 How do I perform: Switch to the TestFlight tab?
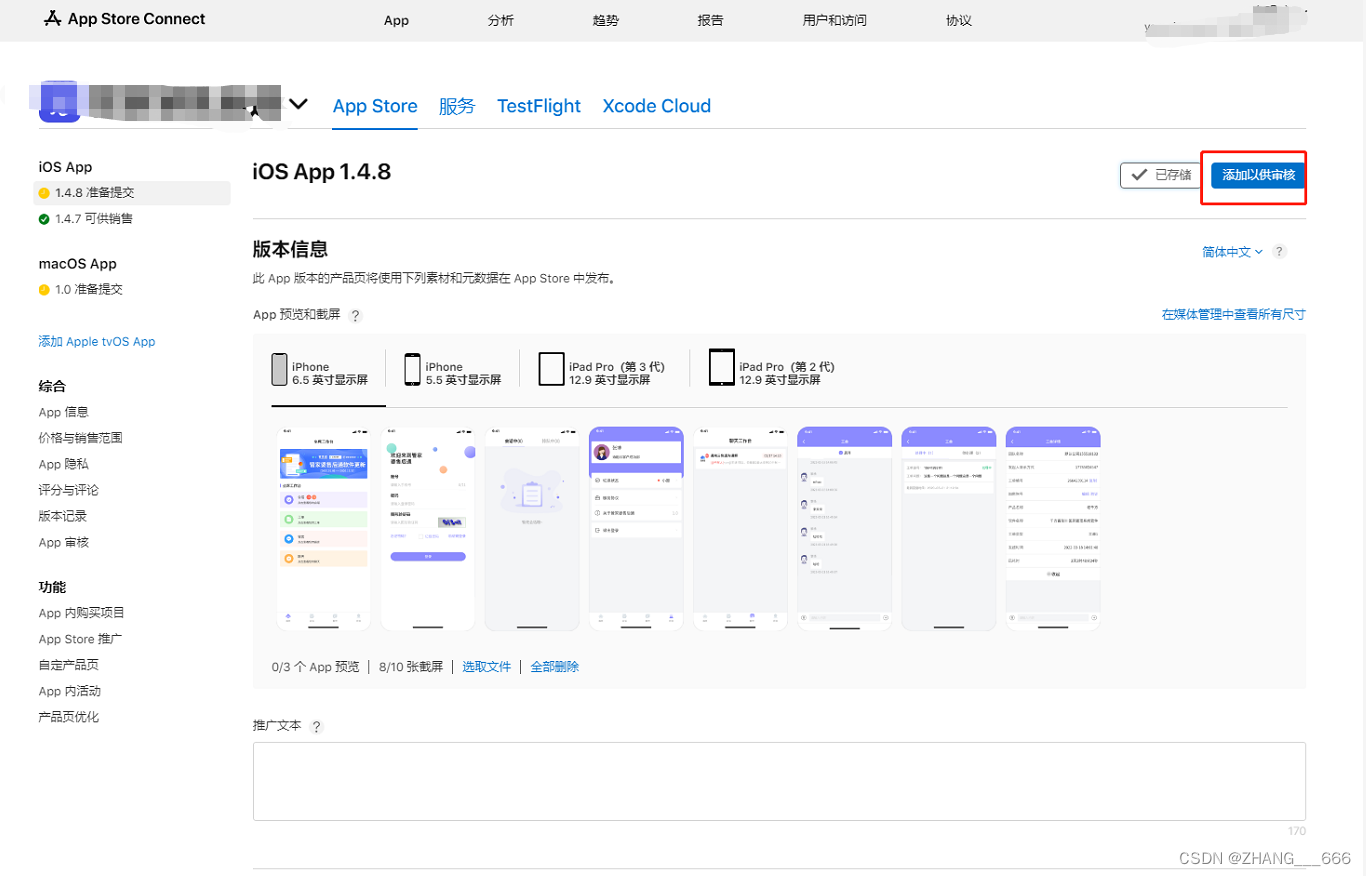(x=539, y=106)
